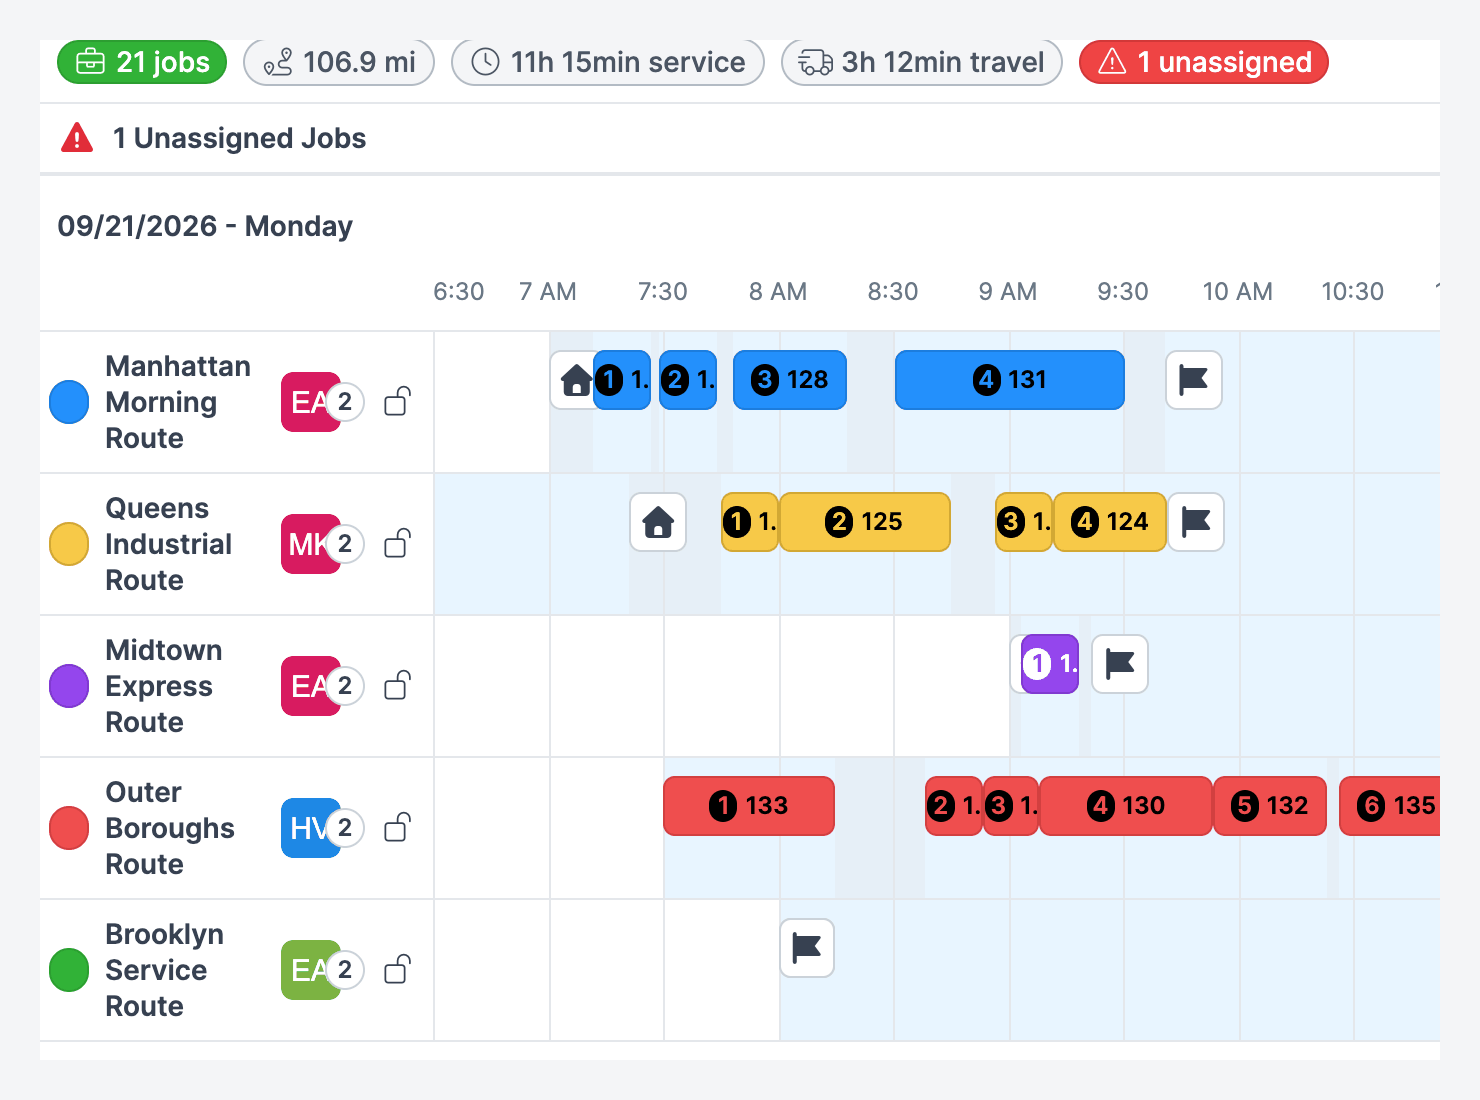Select red job 4 labeled 130

1126,806
